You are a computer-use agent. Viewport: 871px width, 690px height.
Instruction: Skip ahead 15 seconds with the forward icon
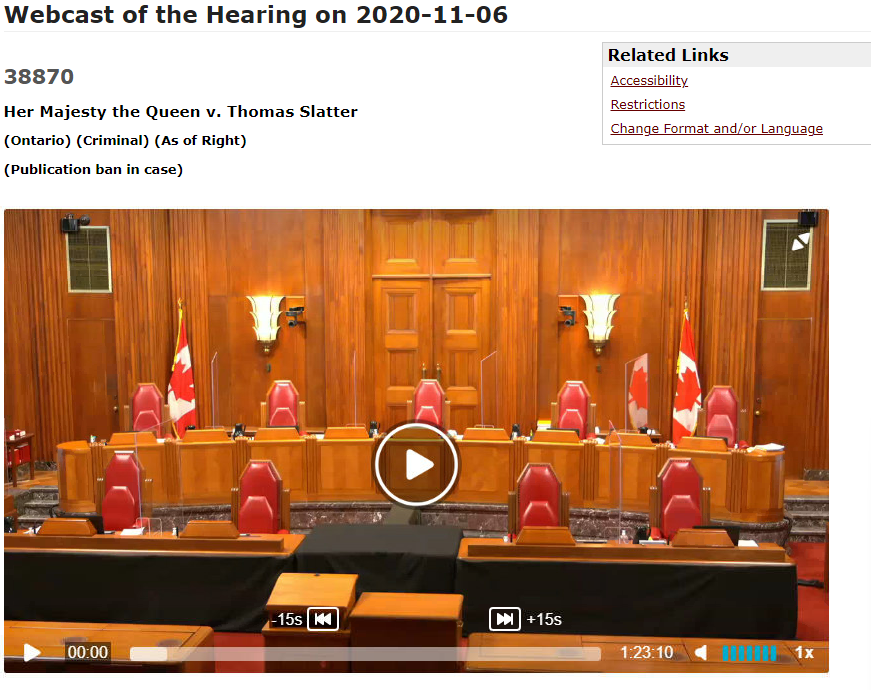[504, 619]
